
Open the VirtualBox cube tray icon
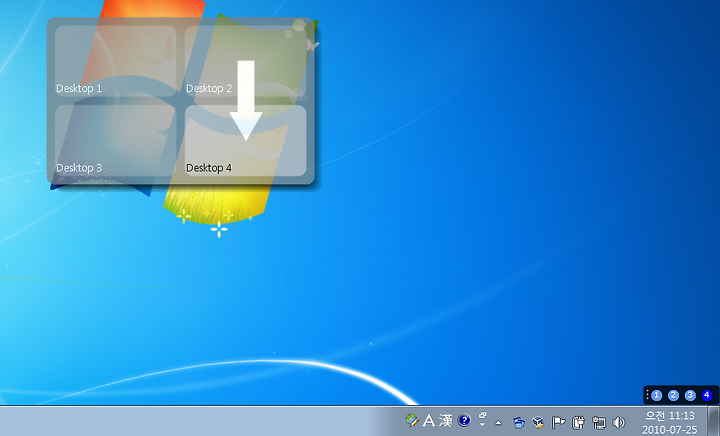pyautogui.click(x=538, y=422)
